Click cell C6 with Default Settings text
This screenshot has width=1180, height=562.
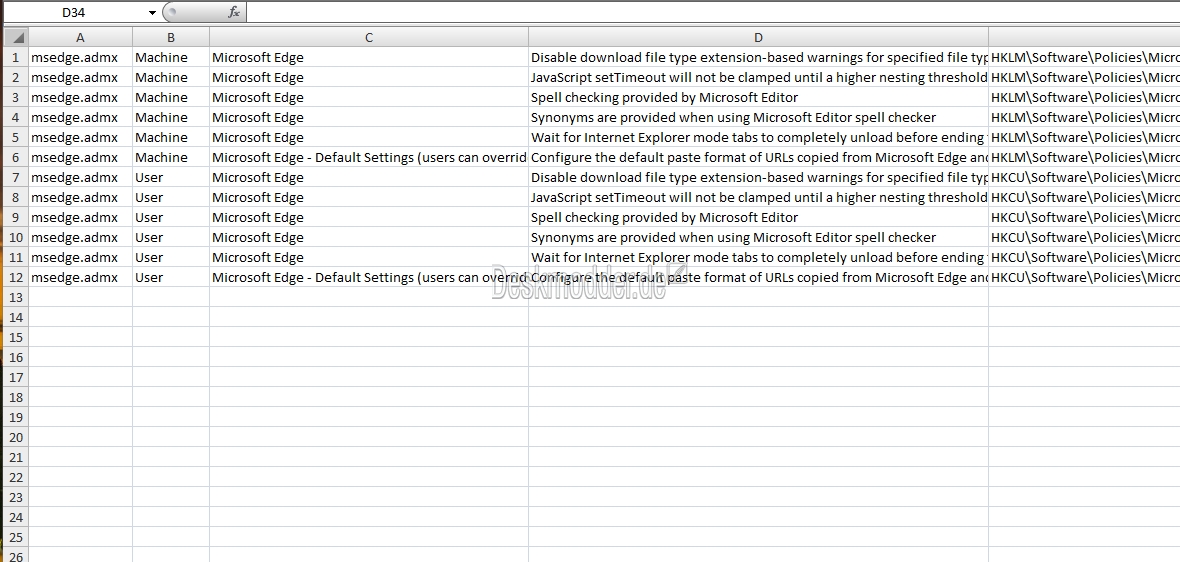369,157
